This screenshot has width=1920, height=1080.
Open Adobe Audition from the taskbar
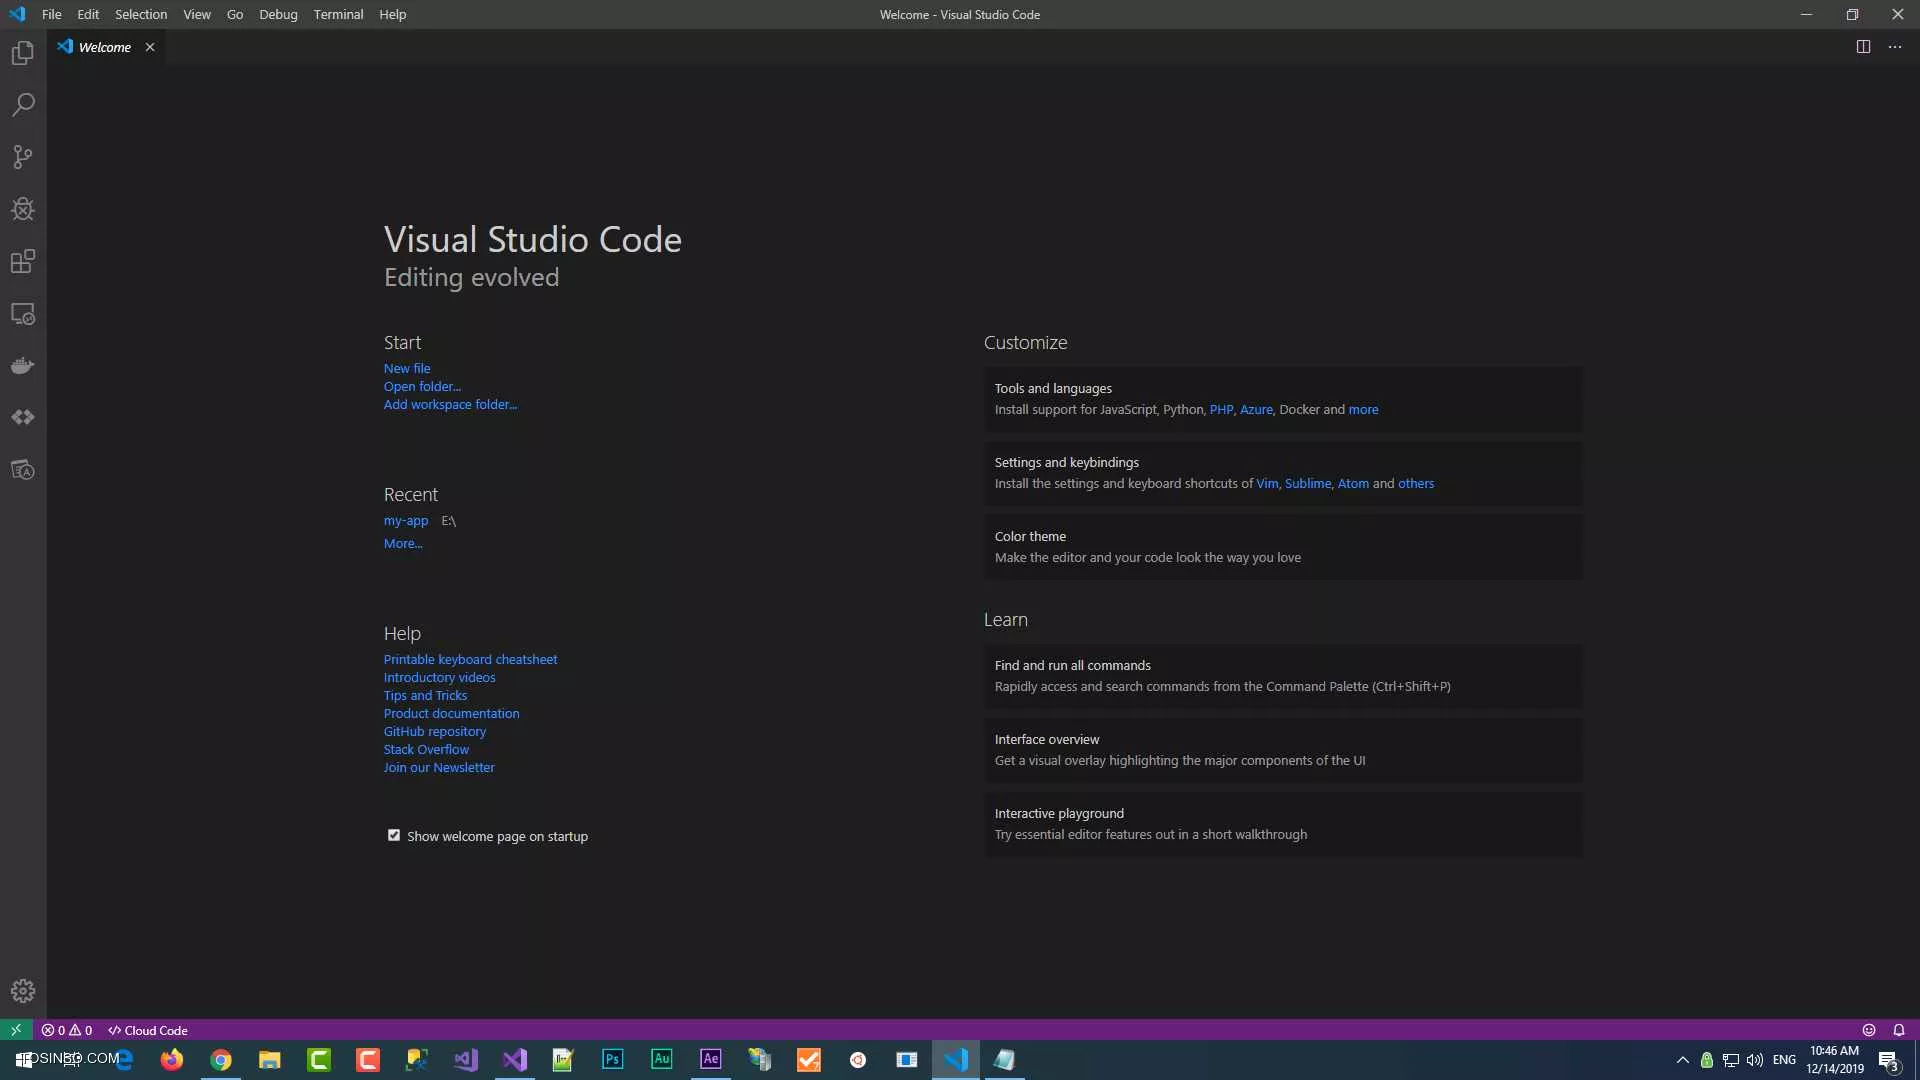tap(662, 1060)
